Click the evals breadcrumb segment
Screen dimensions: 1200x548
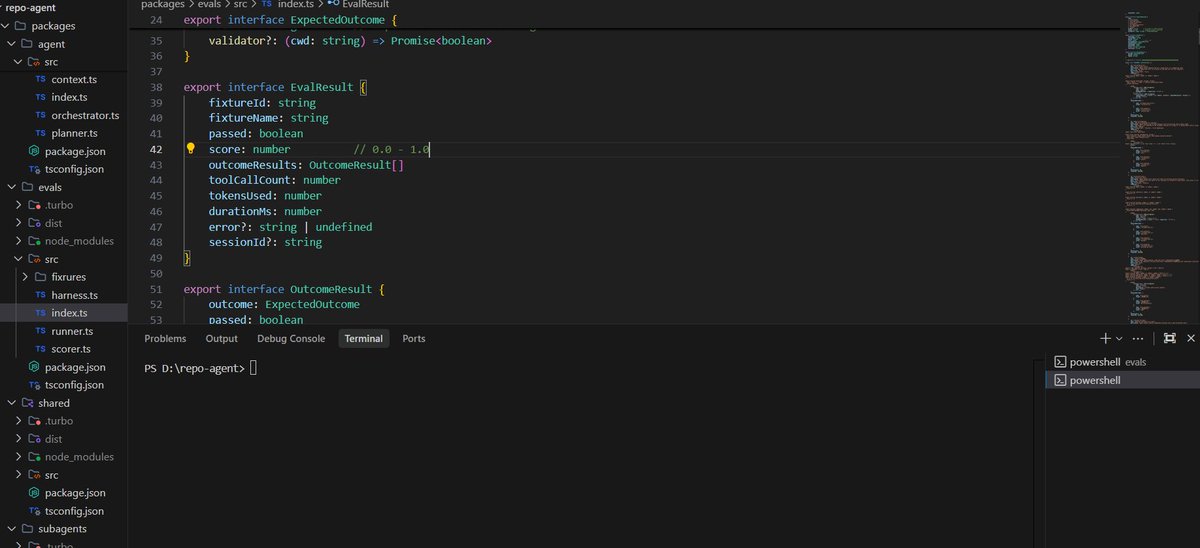point(211,5)
